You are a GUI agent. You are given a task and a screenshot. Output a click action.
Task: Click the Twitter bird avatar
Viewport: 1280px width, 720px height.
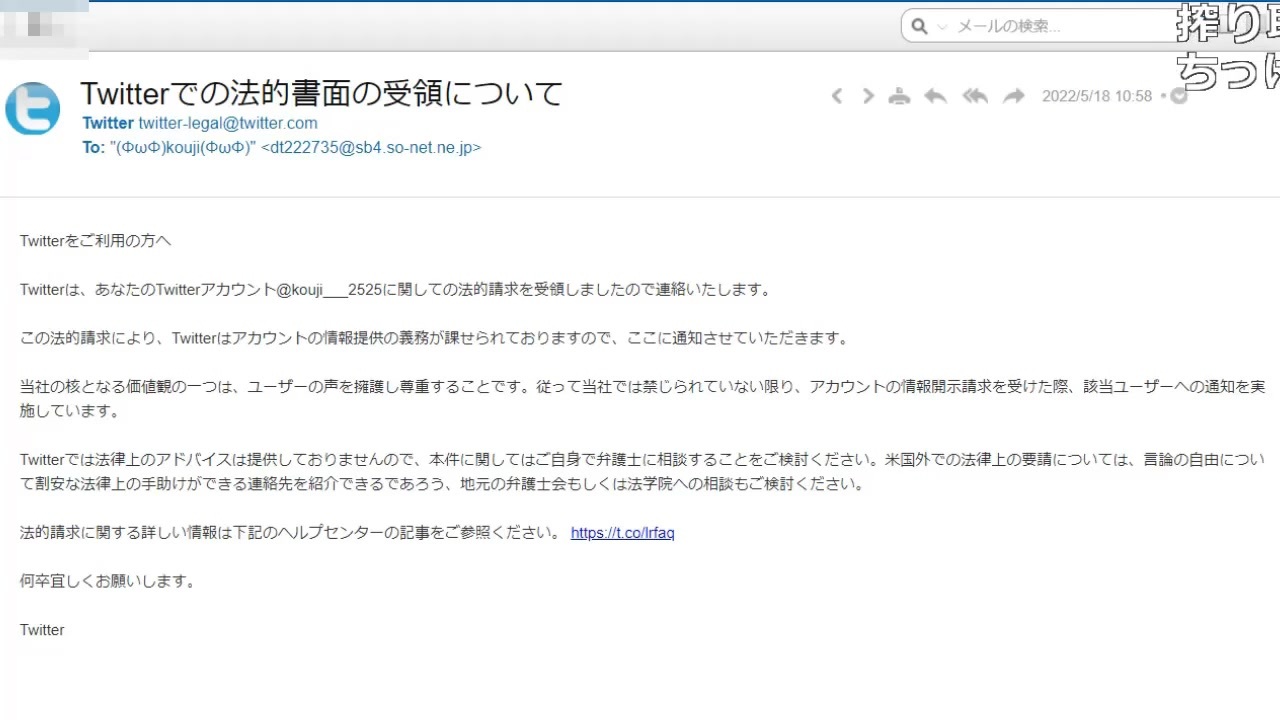click(32, 109)
